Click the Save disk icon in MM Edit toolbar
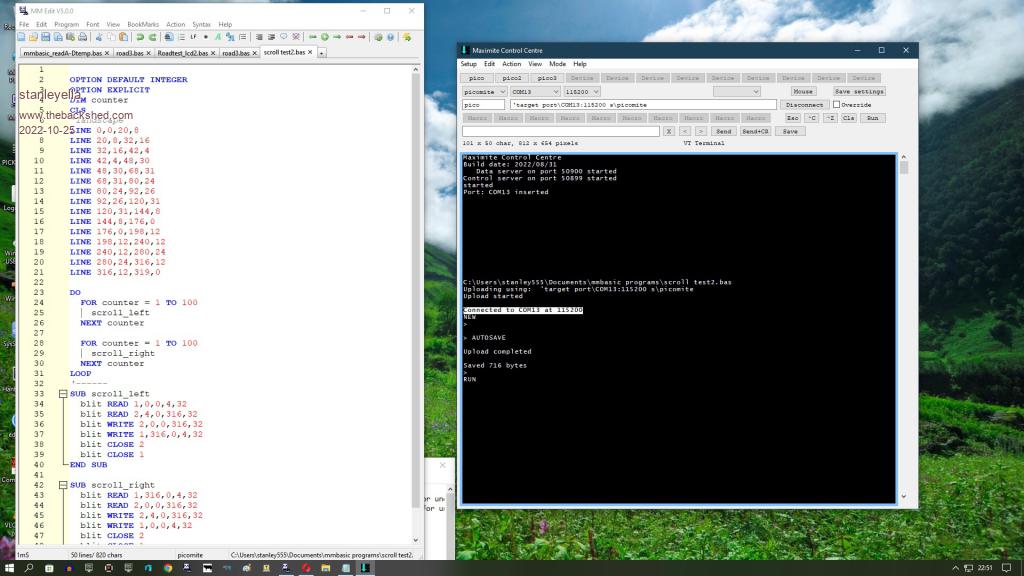Screen dimensions: 1024x576 [x=45, y=37]
